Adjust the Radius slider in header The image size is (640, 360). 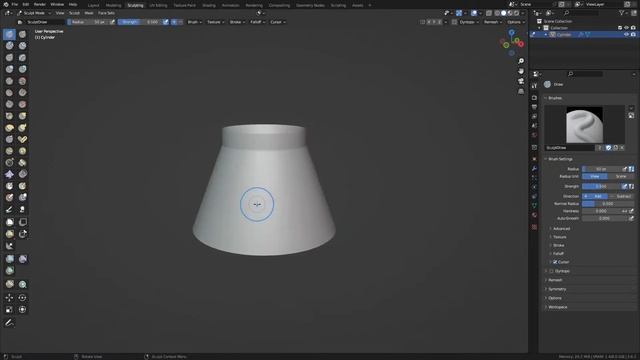89,22
